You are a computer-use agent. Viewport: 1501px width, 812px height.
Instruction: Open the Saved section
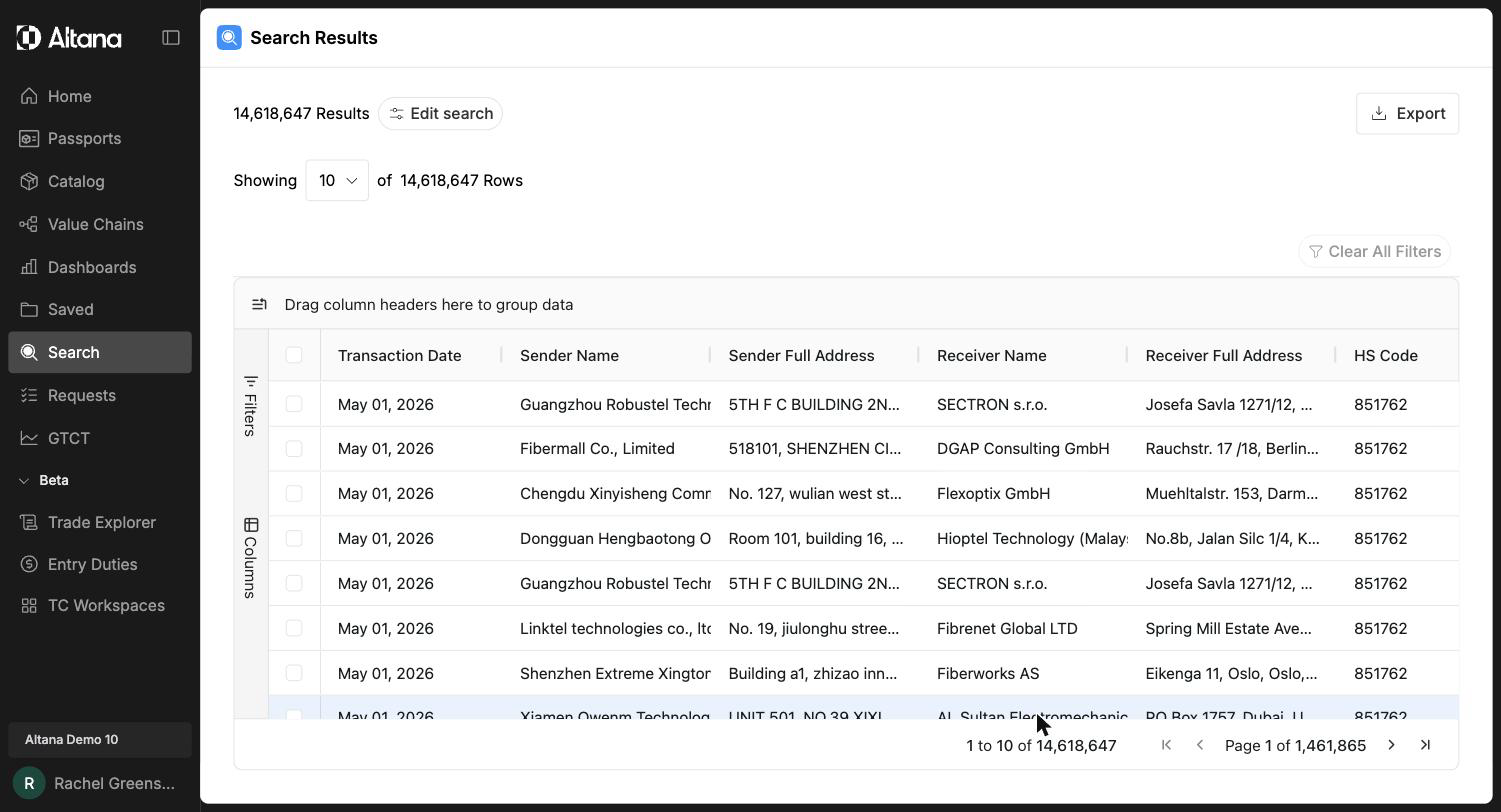[100, 310]
